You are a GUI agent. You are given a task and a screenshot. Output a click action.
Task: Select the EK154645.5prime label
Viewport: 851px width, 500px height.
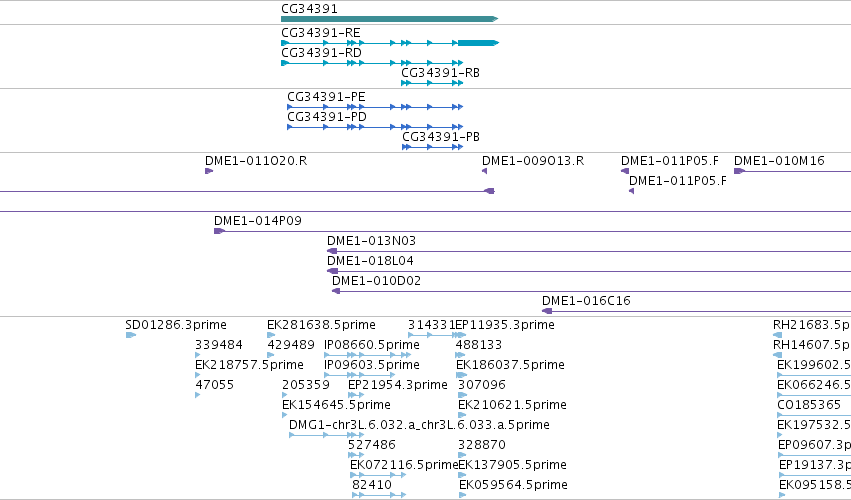click(336, 406)
